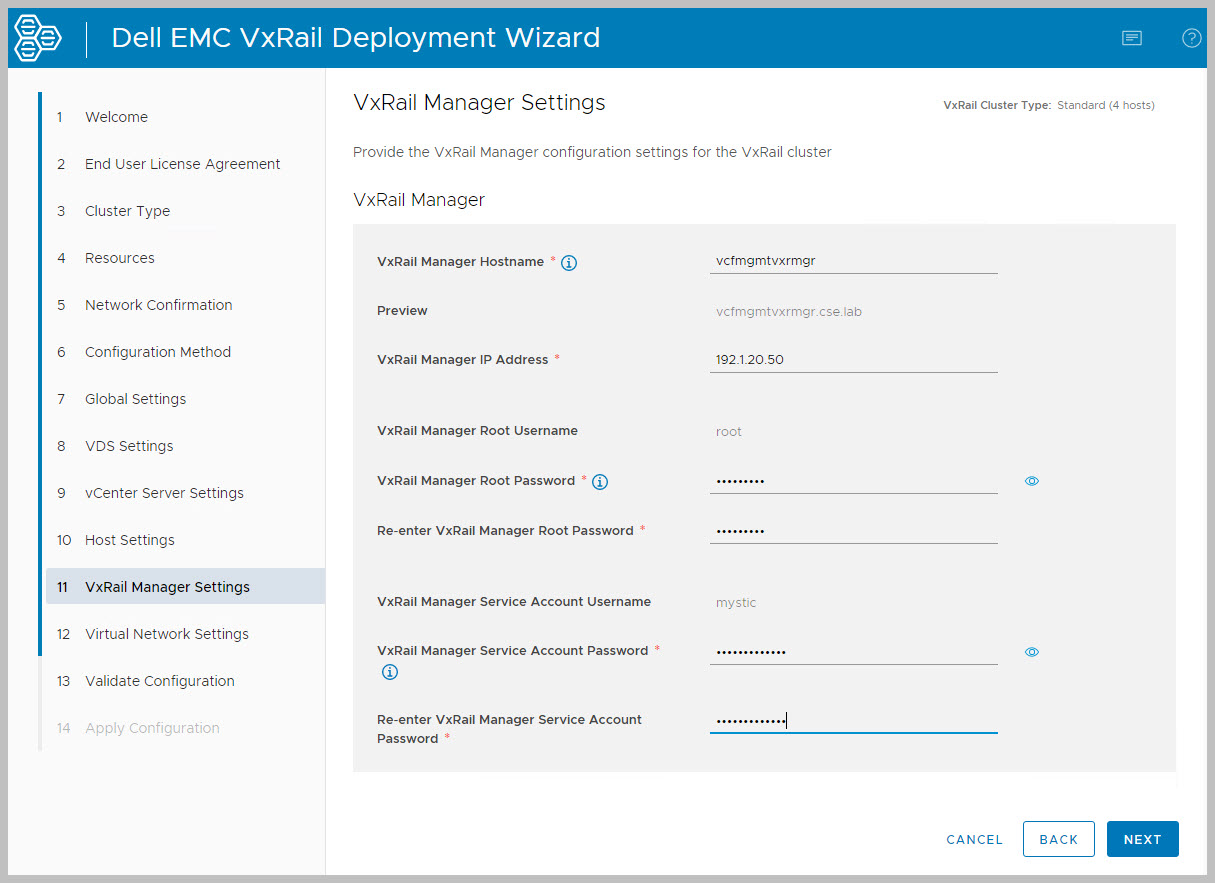Open the feedback message icon in header
Image resolution: width=1215 pixels, height=883 pixels.
pos(1132,38)
